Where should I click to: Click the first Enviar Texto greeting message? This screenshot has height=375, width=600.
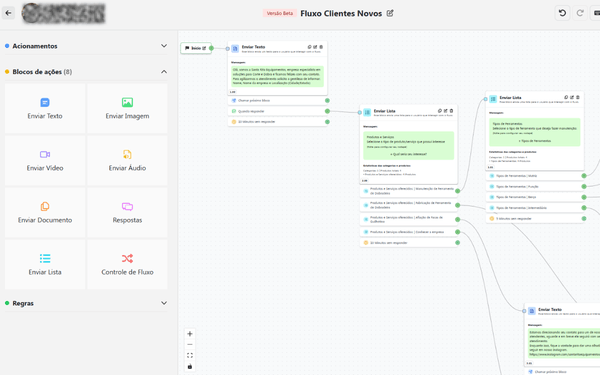click(x=277, y=76)
